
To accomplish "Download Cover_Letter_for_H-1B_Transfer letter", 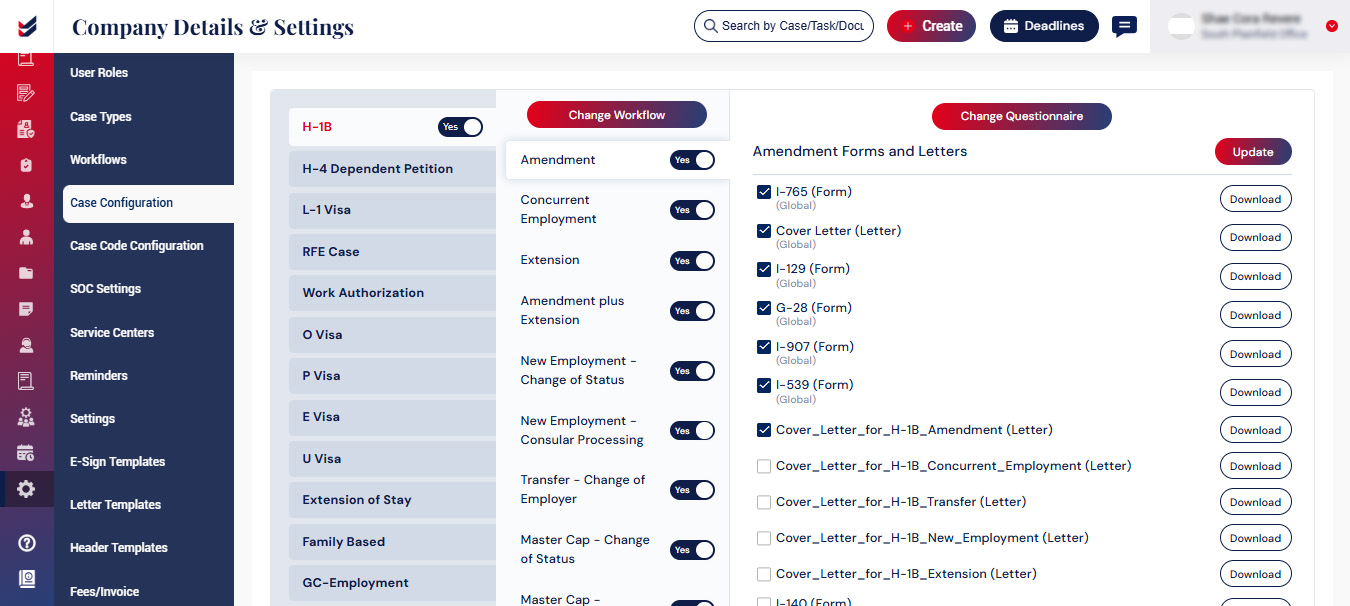I will pyautogui.click(x=1255, y=502).
